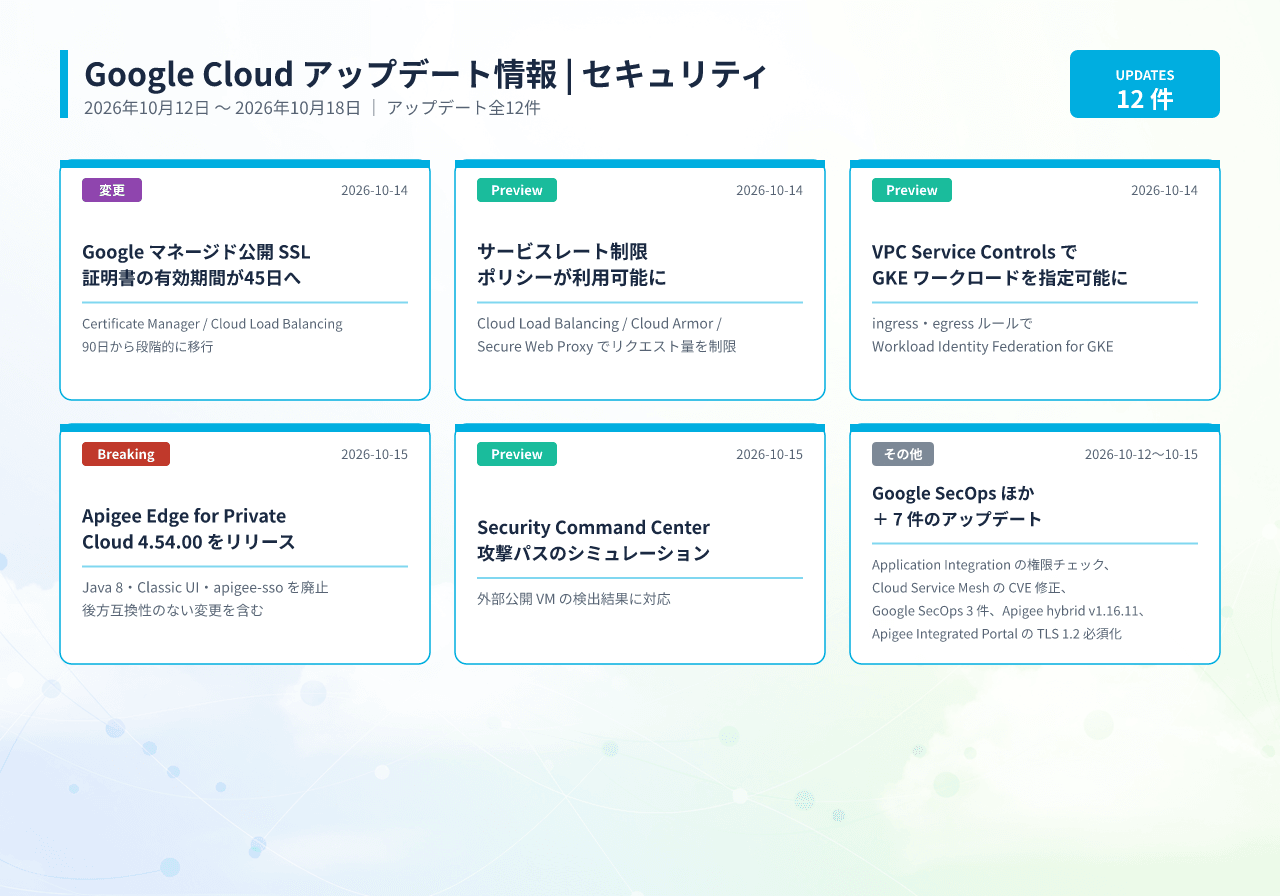Screen dimensions: 1280x896
Task: Click the text 90日から段階的に移行
Action: [148, 347]
